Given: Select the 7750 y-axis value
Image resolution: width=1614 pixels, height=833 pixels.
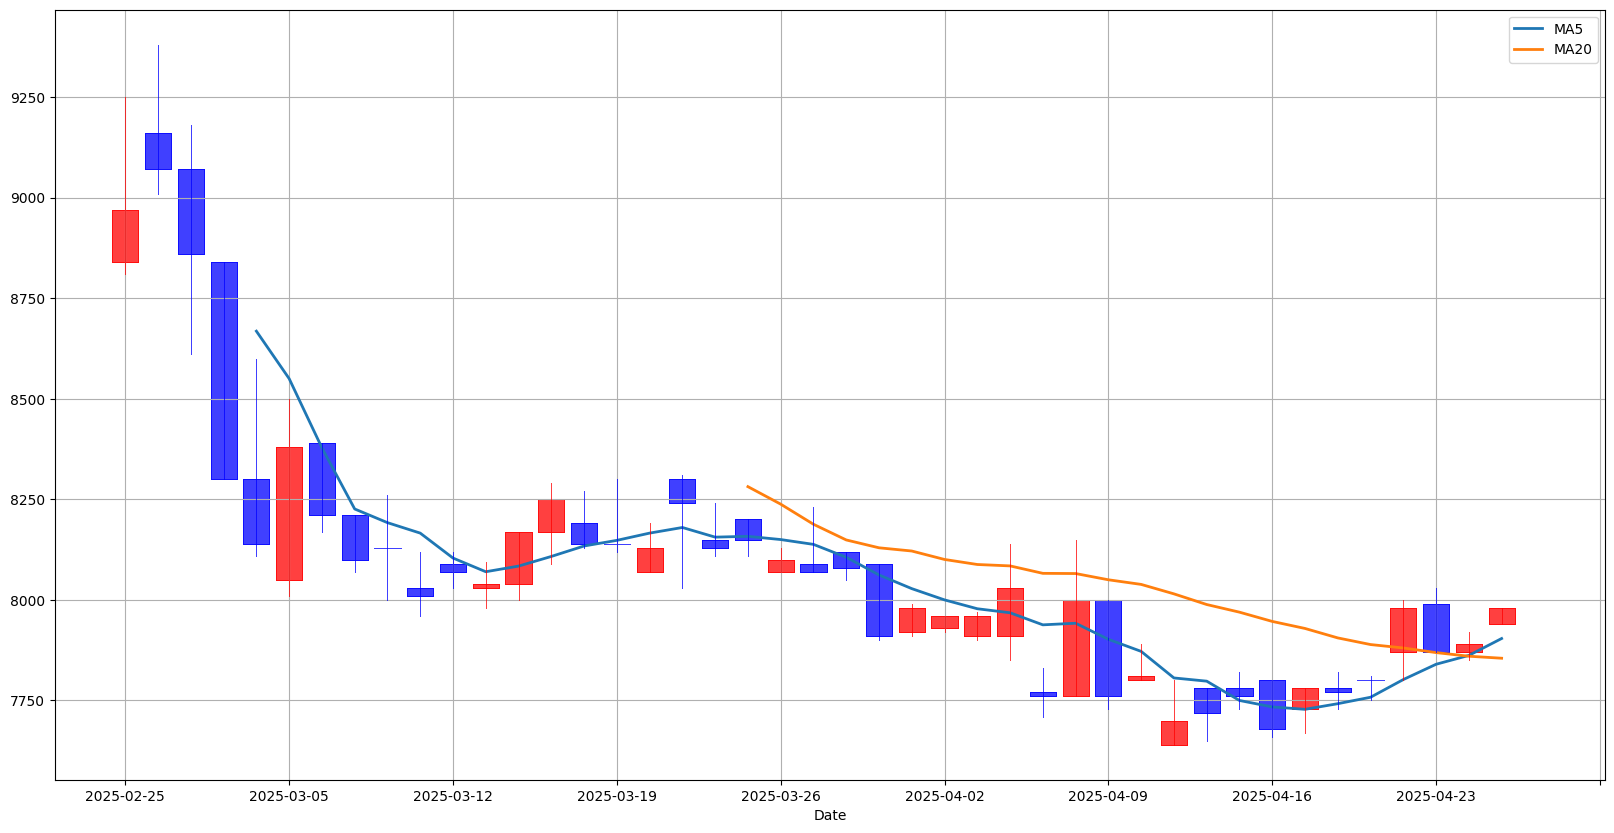Looking at the screenshot, I should pos(27,700).
